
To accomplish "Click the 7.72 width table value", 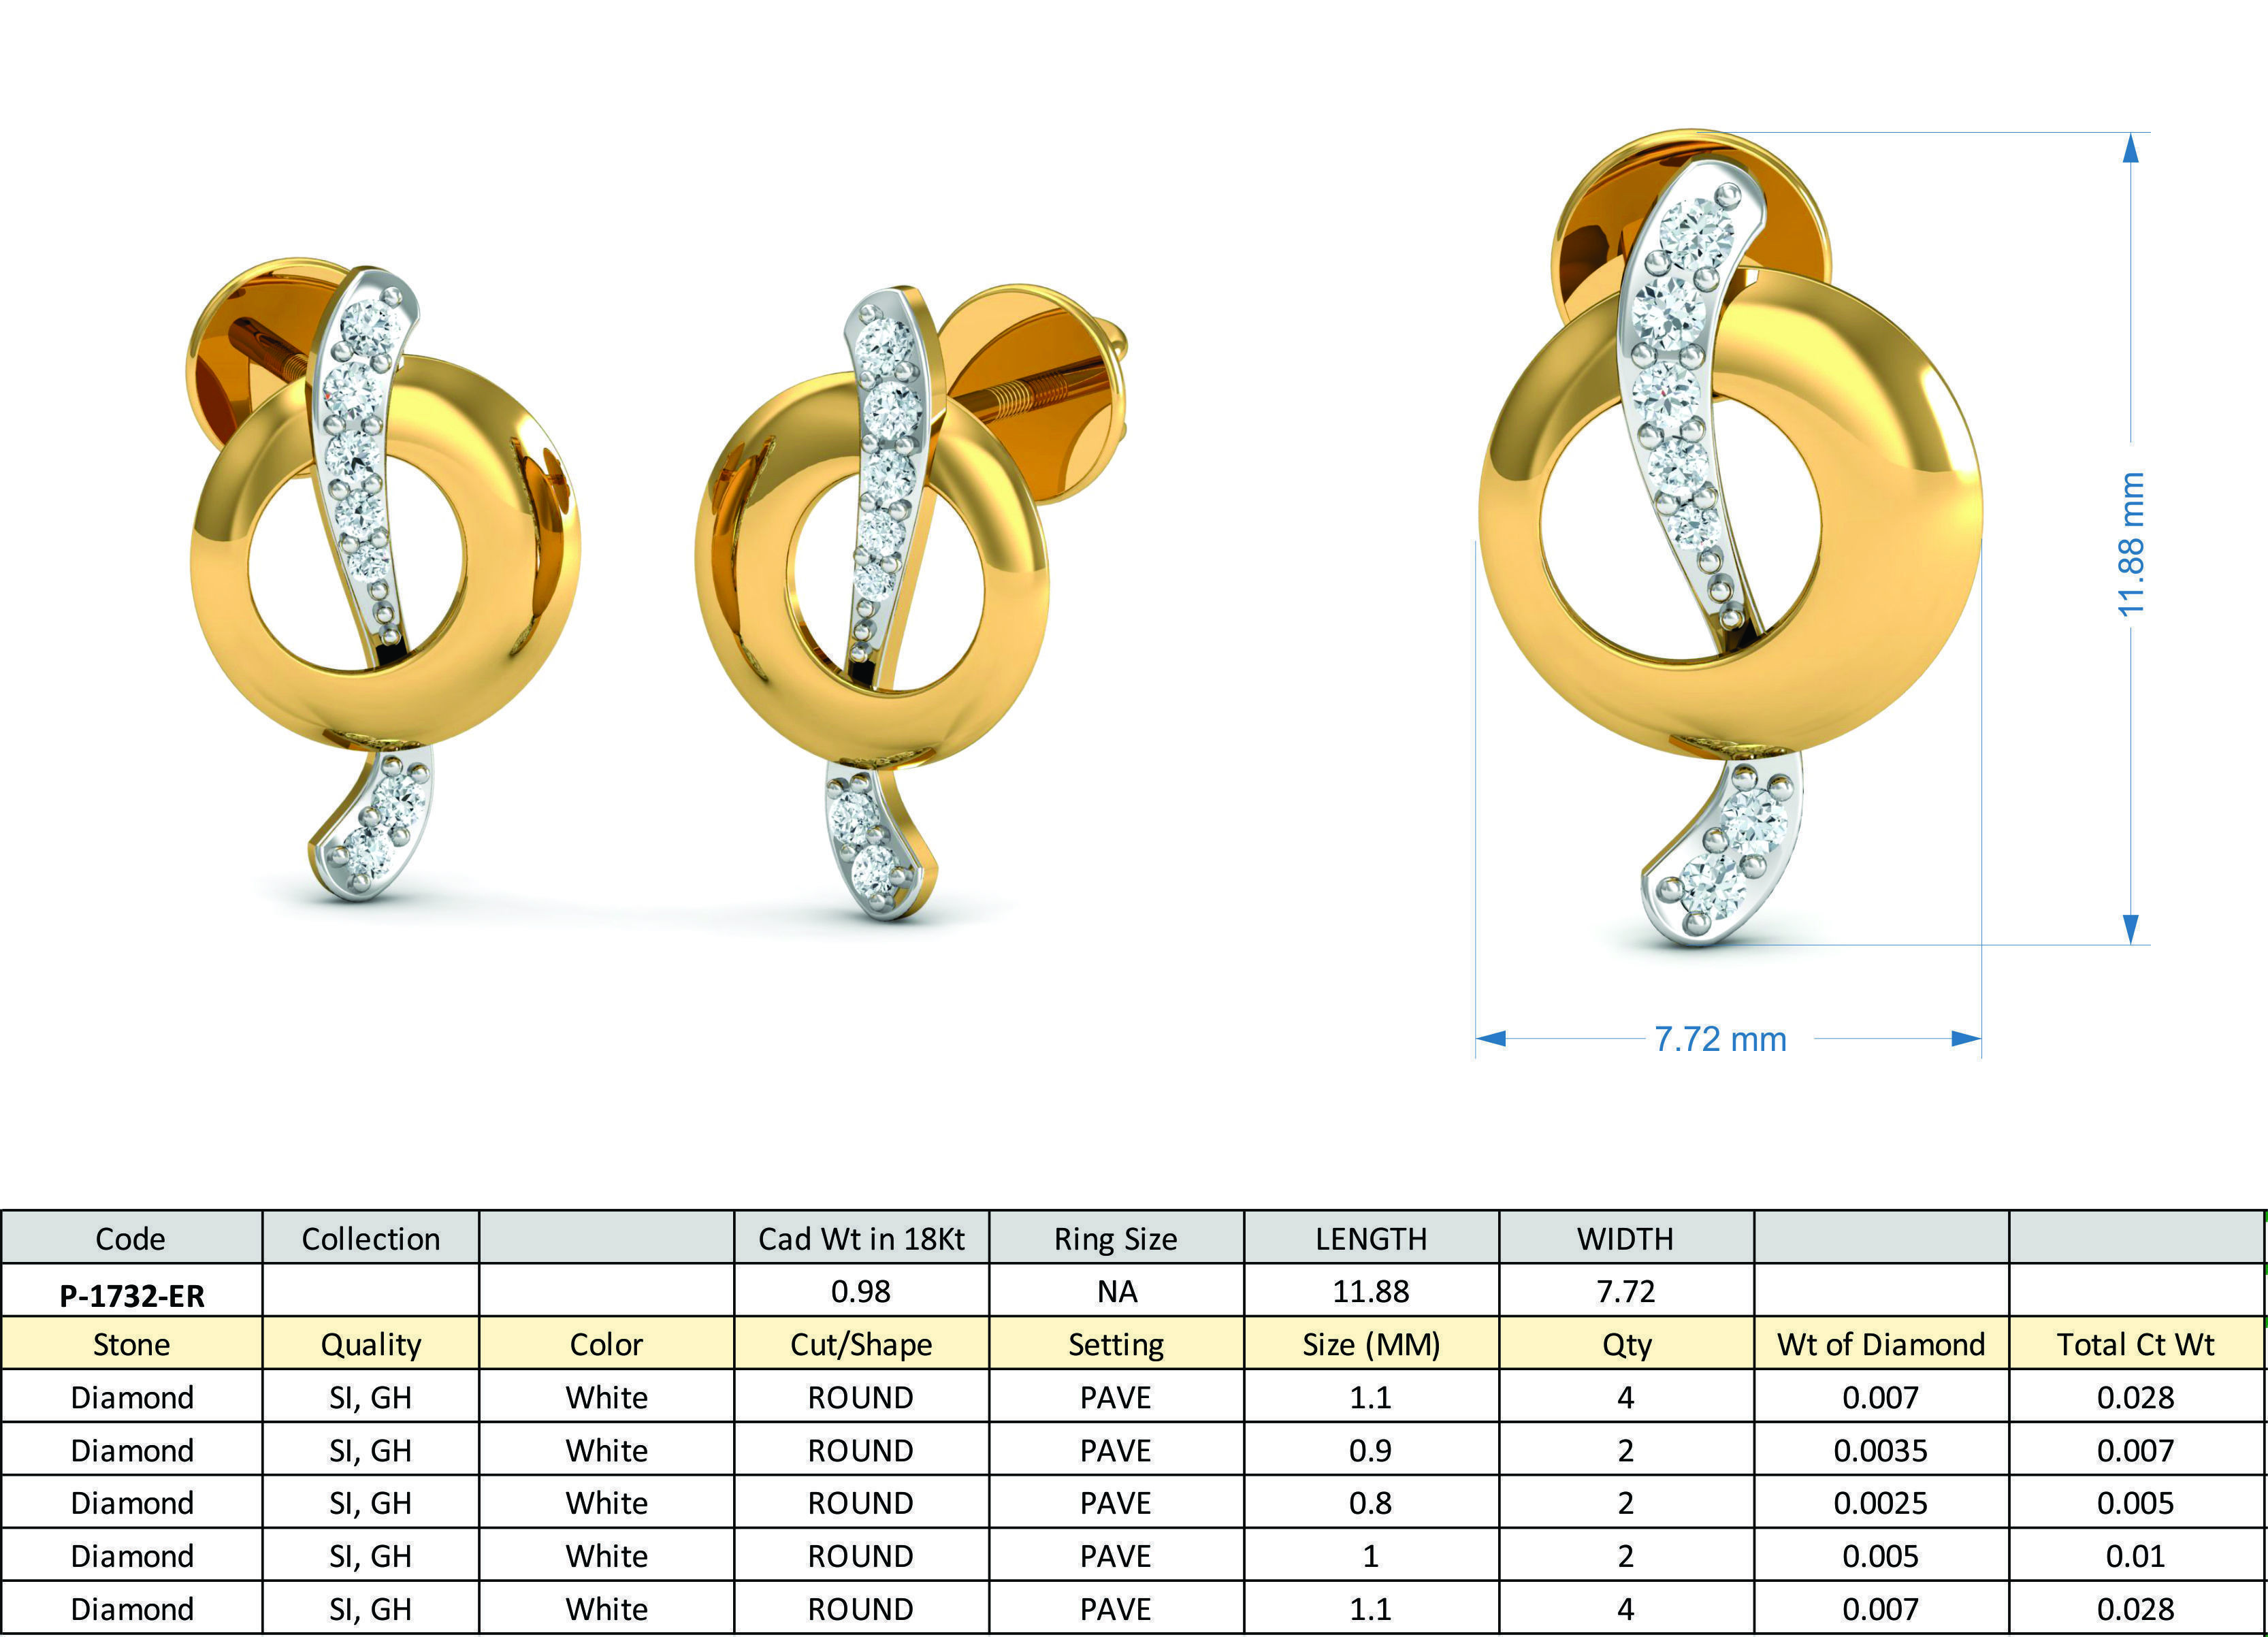I will pyautogui.click(x=1626, y=1291).
